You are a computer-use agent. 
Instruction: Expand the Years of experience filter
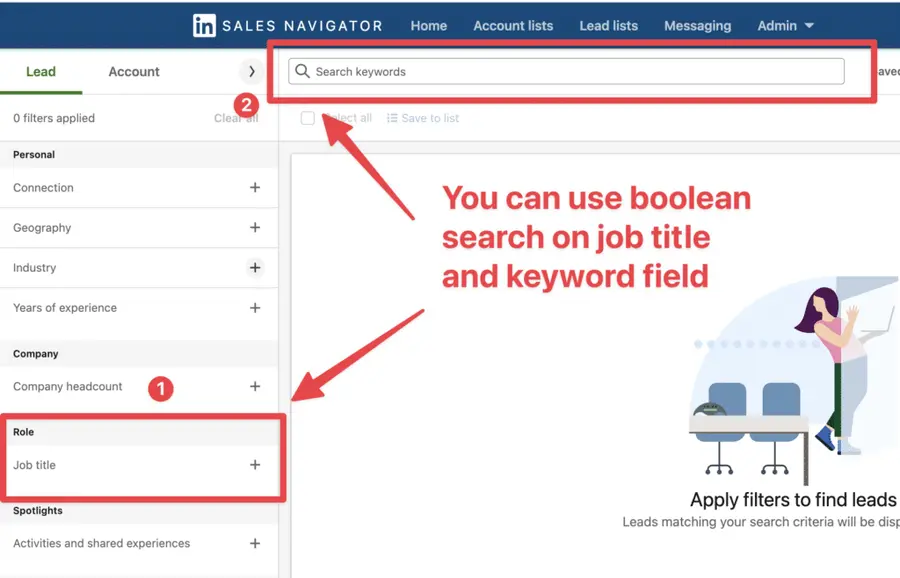(x=255, y=307)
